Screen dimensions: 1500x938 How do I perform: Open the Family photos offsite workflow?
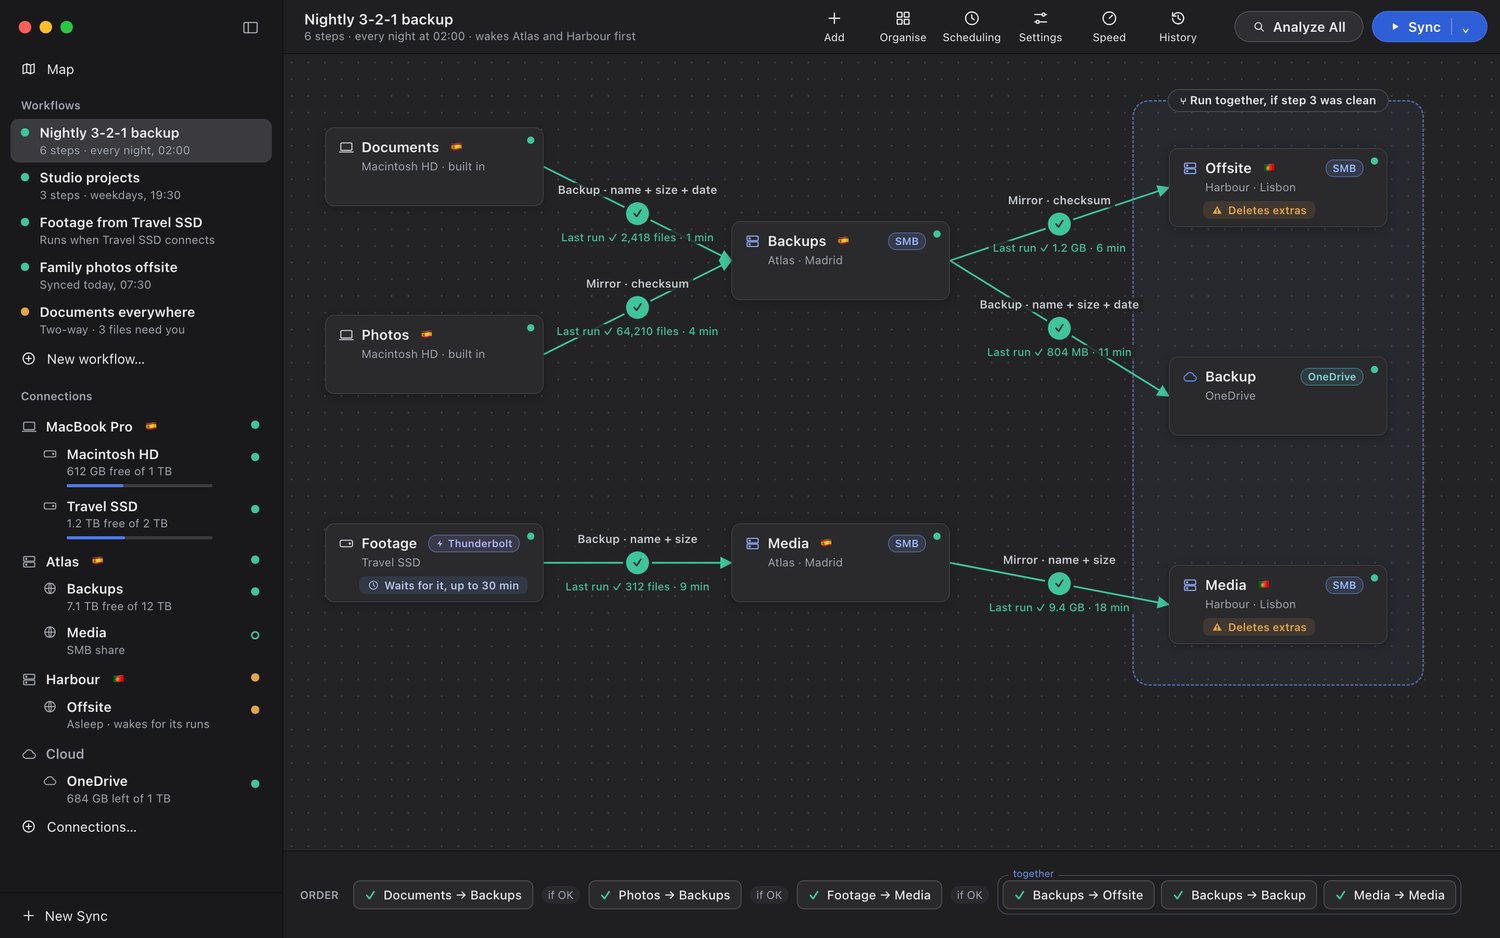tap(141, 276)
